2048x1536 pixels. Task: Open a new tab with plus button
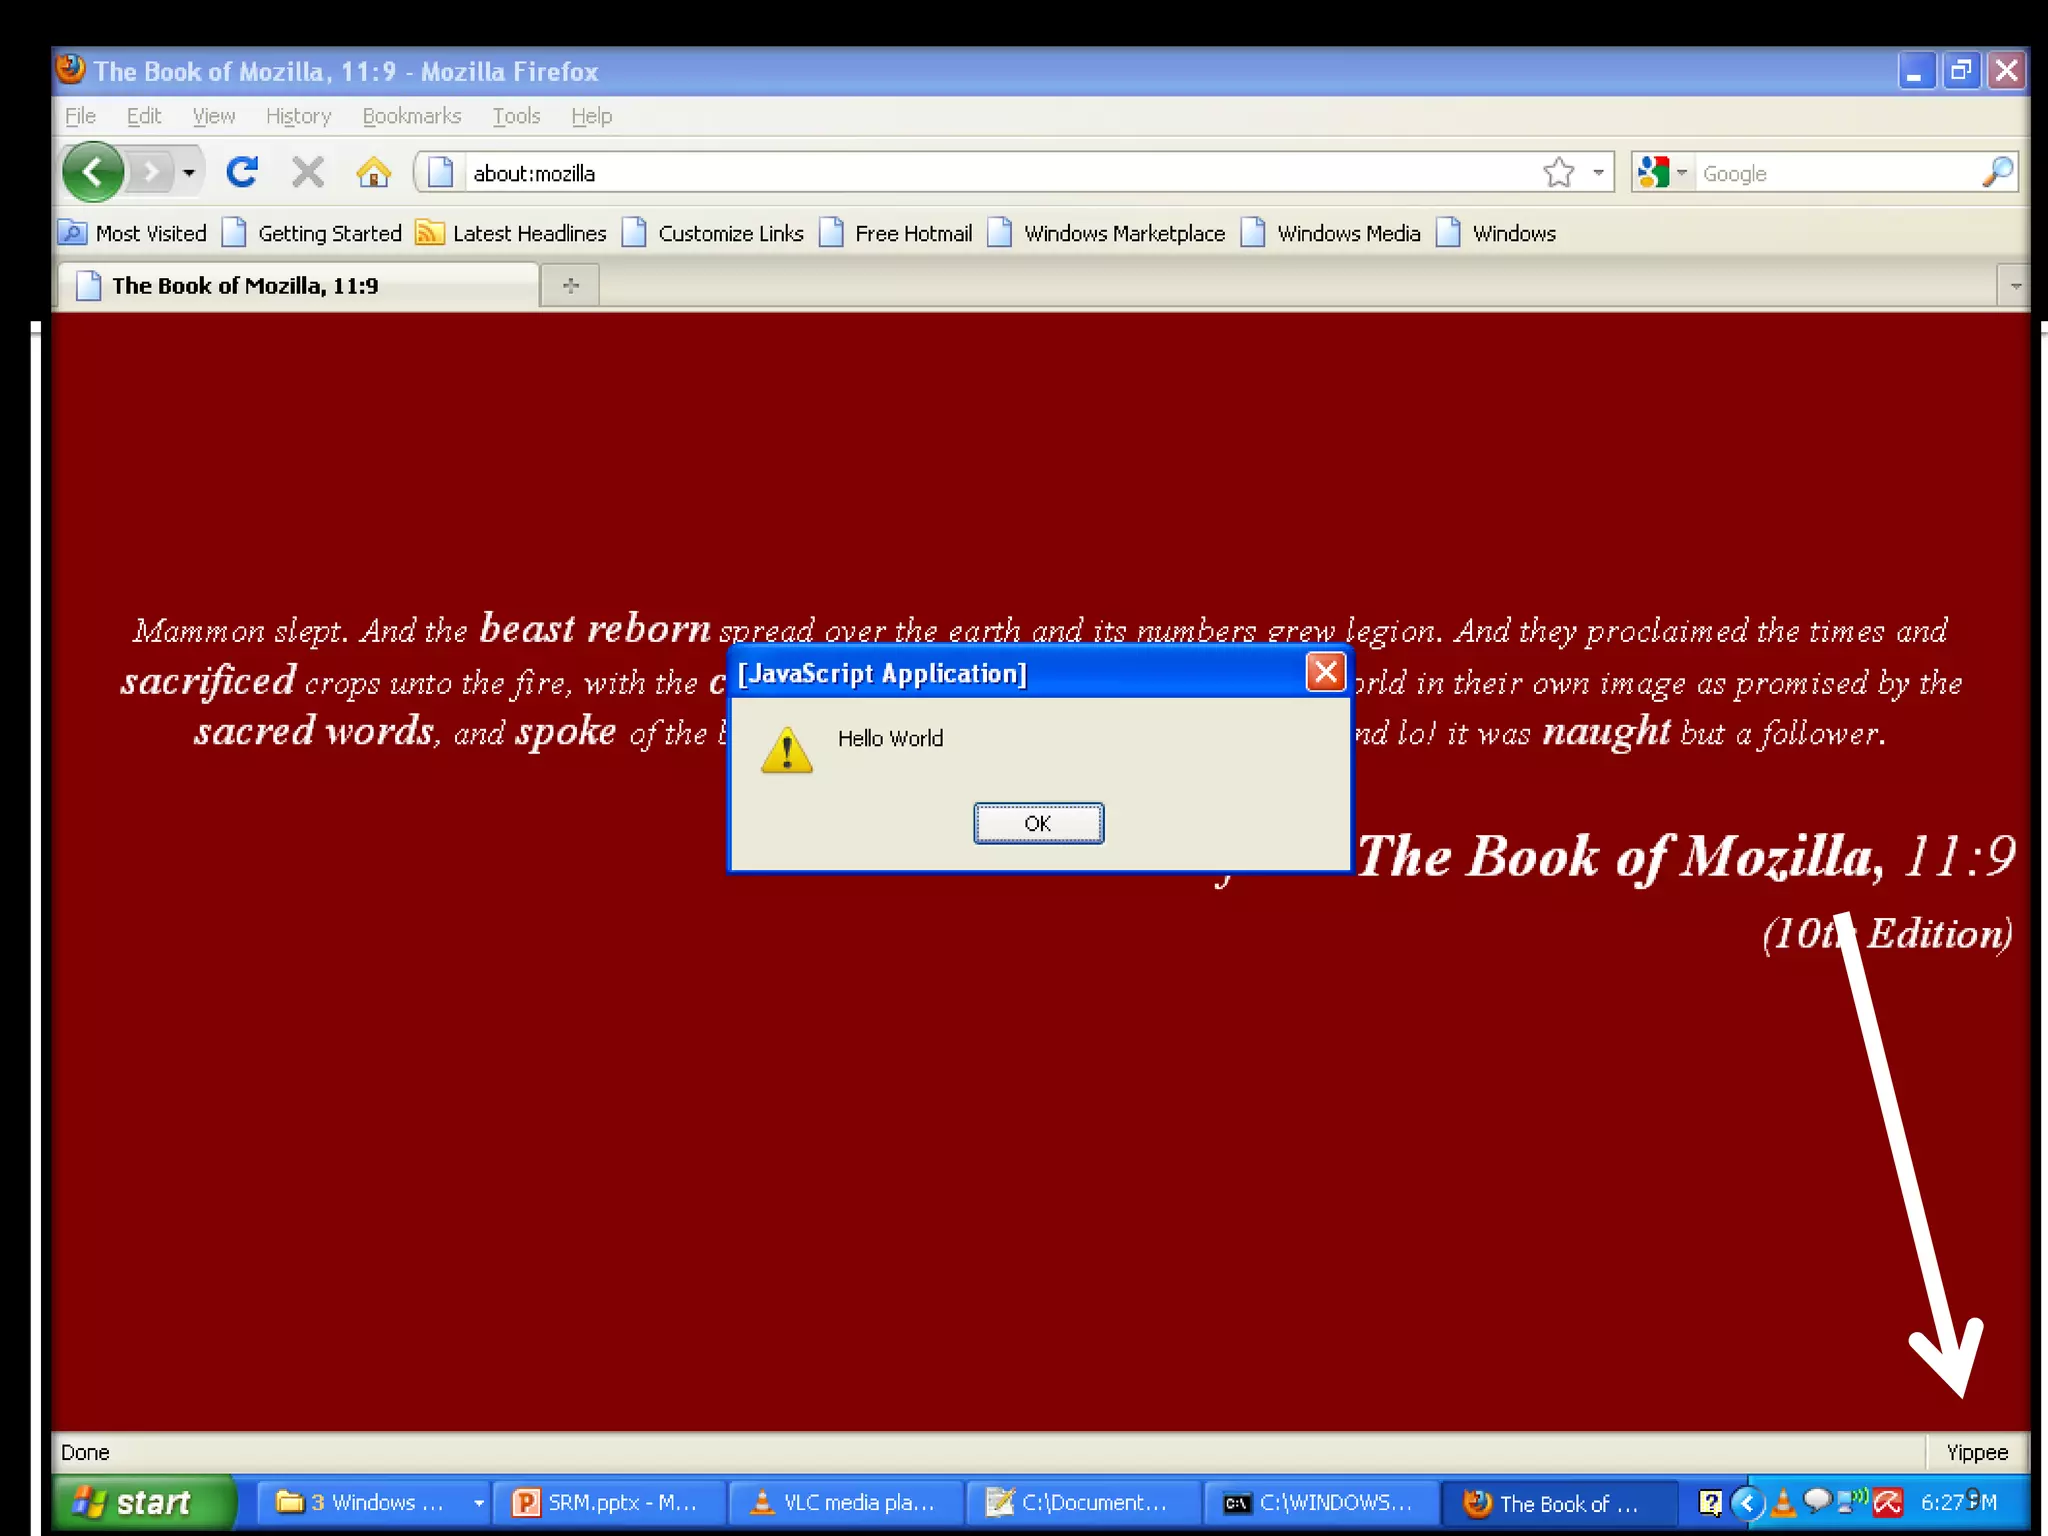[x=570, y=286]
